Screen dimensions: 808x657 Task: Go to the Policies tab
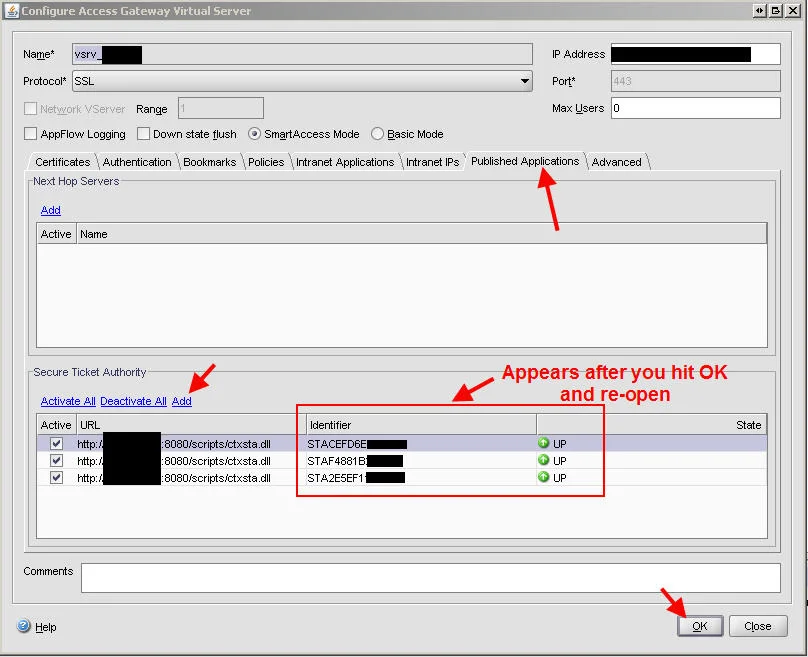click(x=266, y=162)
